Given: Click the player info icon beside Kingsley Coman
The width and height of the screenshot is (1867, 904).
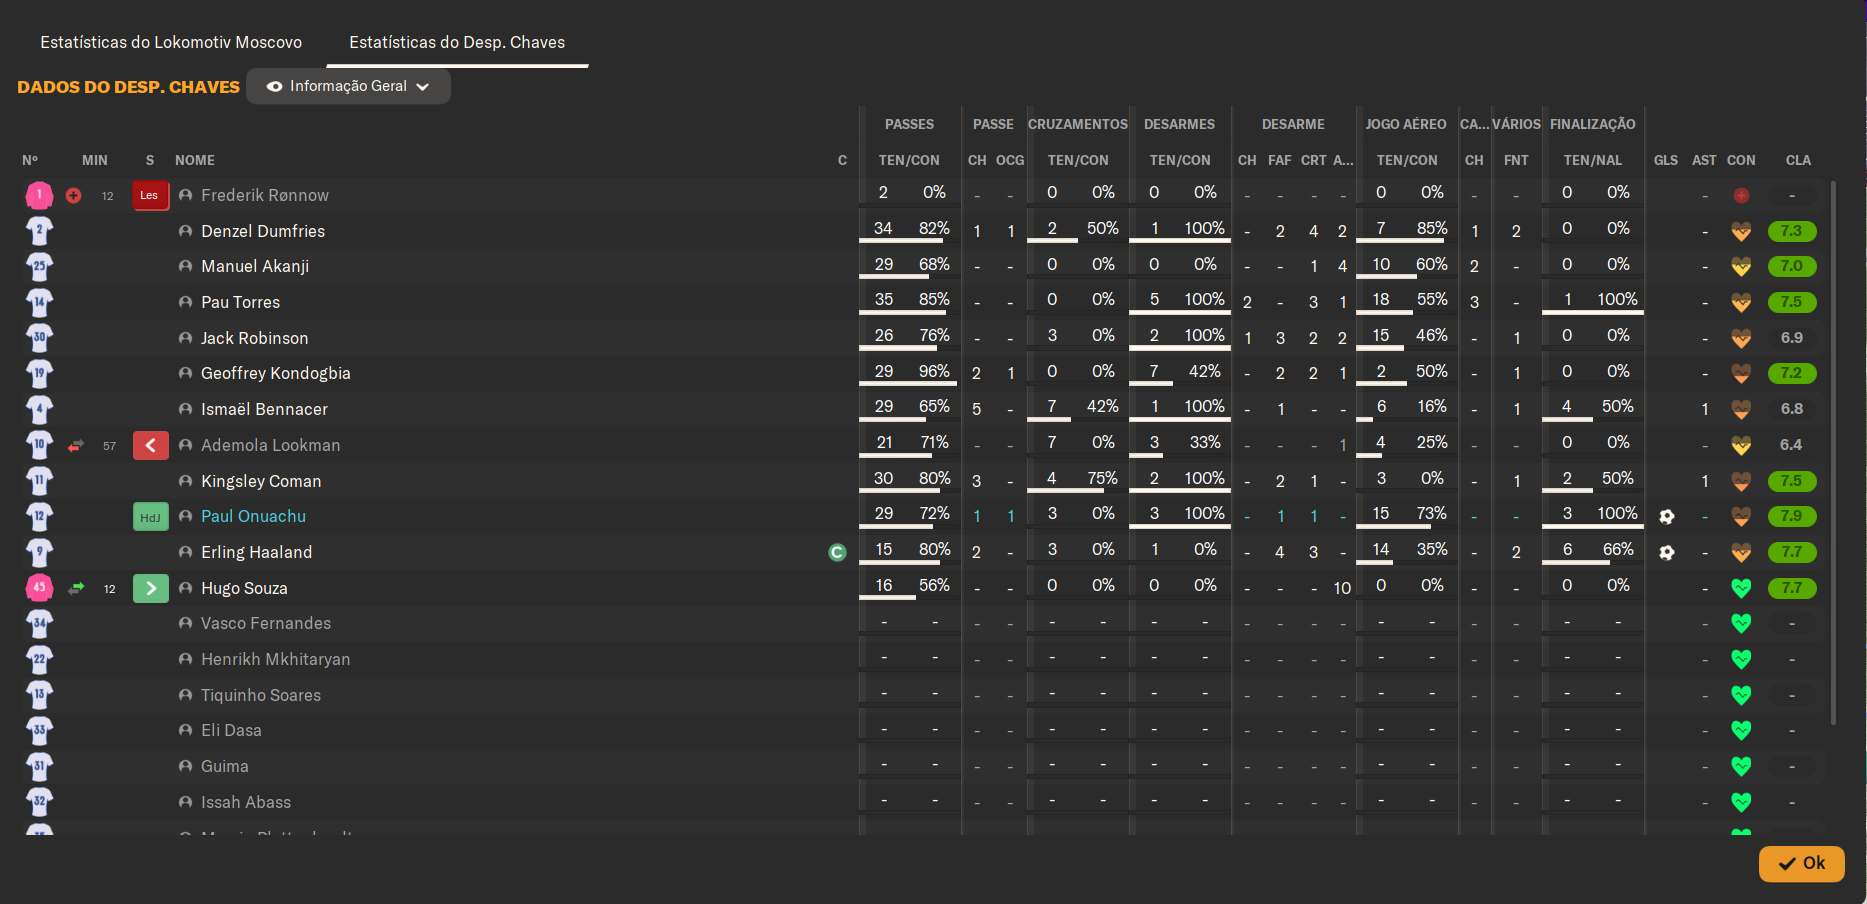Looking at the screenshot, I should [185, 481].
